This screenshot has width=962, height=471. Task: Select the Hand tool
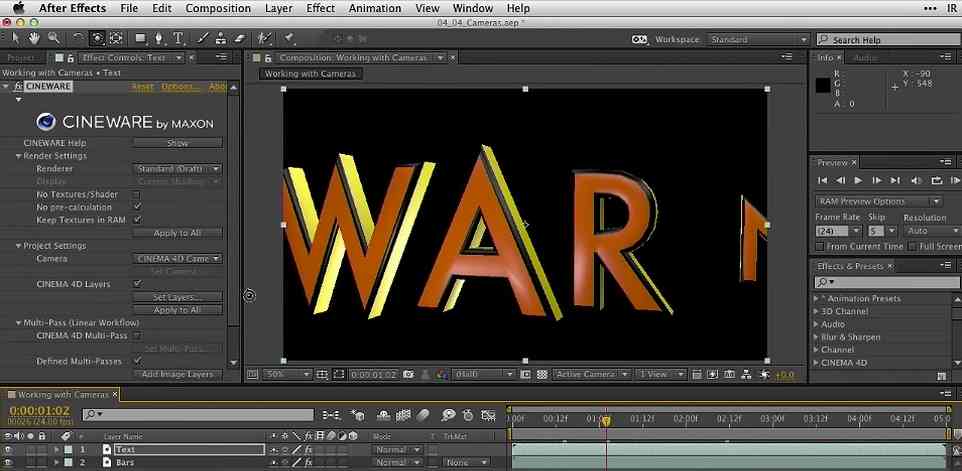[34, 39]
